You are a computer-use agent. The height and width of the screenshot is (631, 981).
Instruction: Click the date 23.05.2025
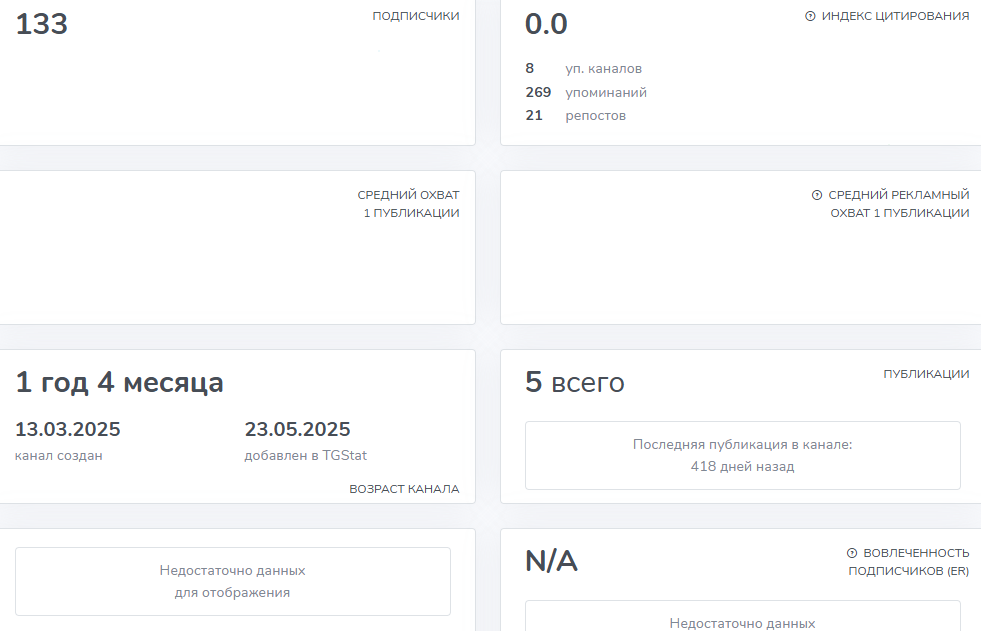click(297, 429)
